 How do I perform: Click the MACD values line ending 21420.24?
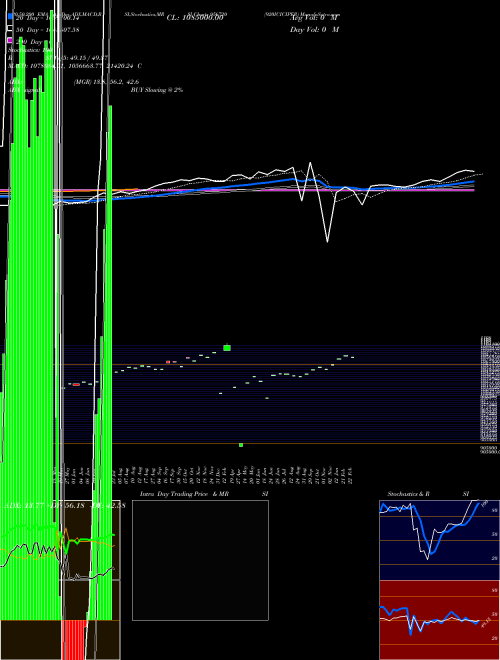(75, 66)
